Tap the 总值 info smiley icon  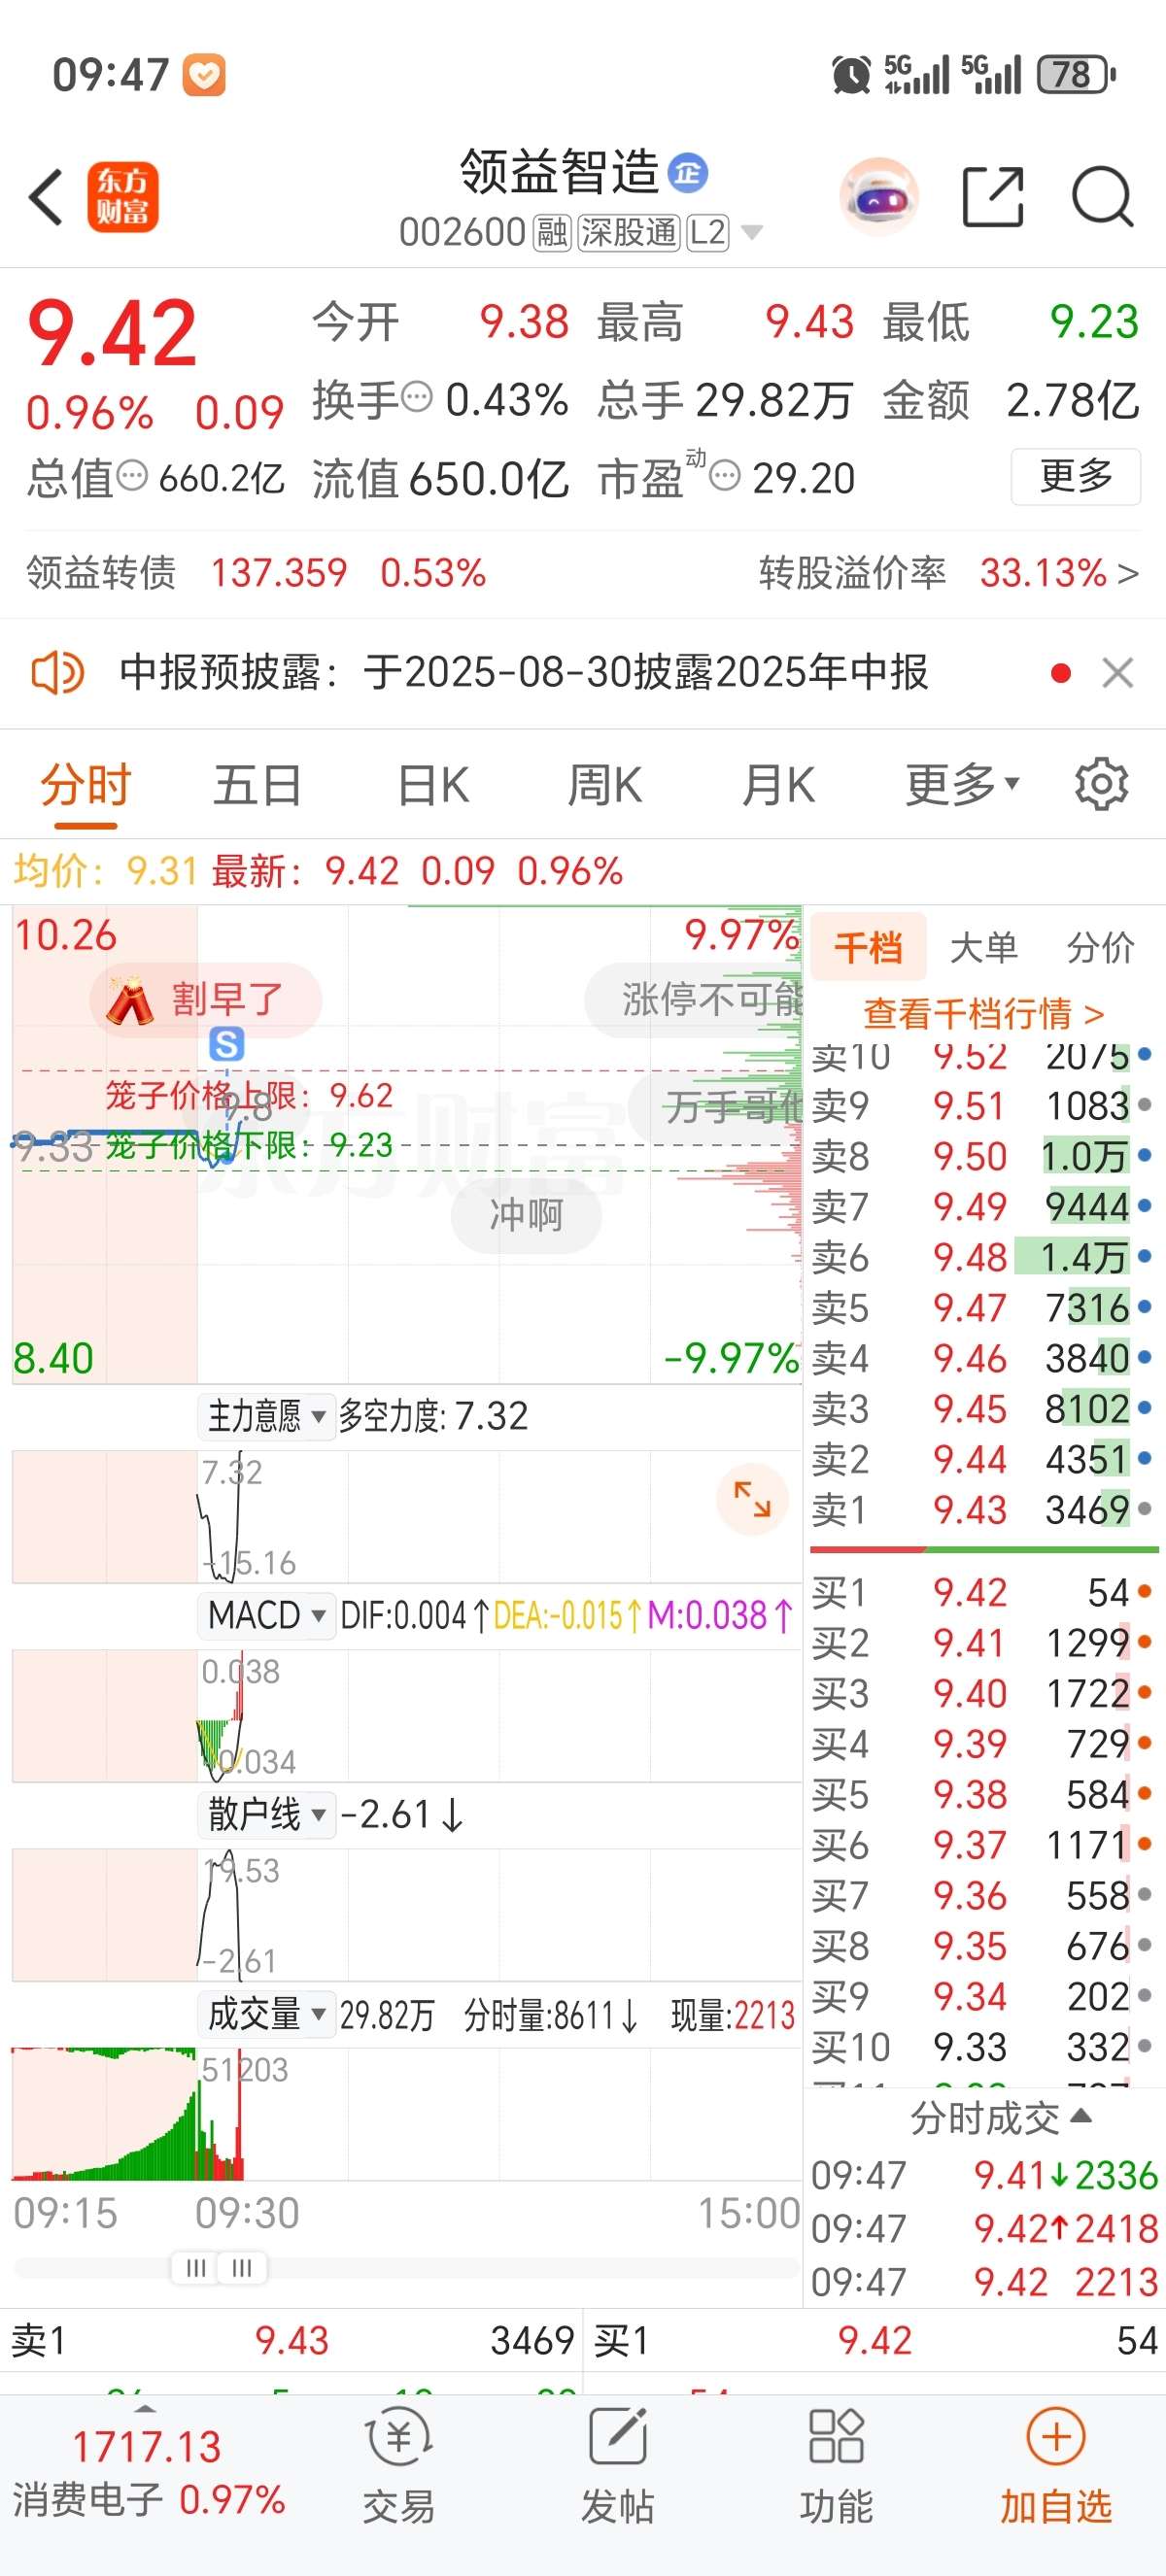[132, 476]
